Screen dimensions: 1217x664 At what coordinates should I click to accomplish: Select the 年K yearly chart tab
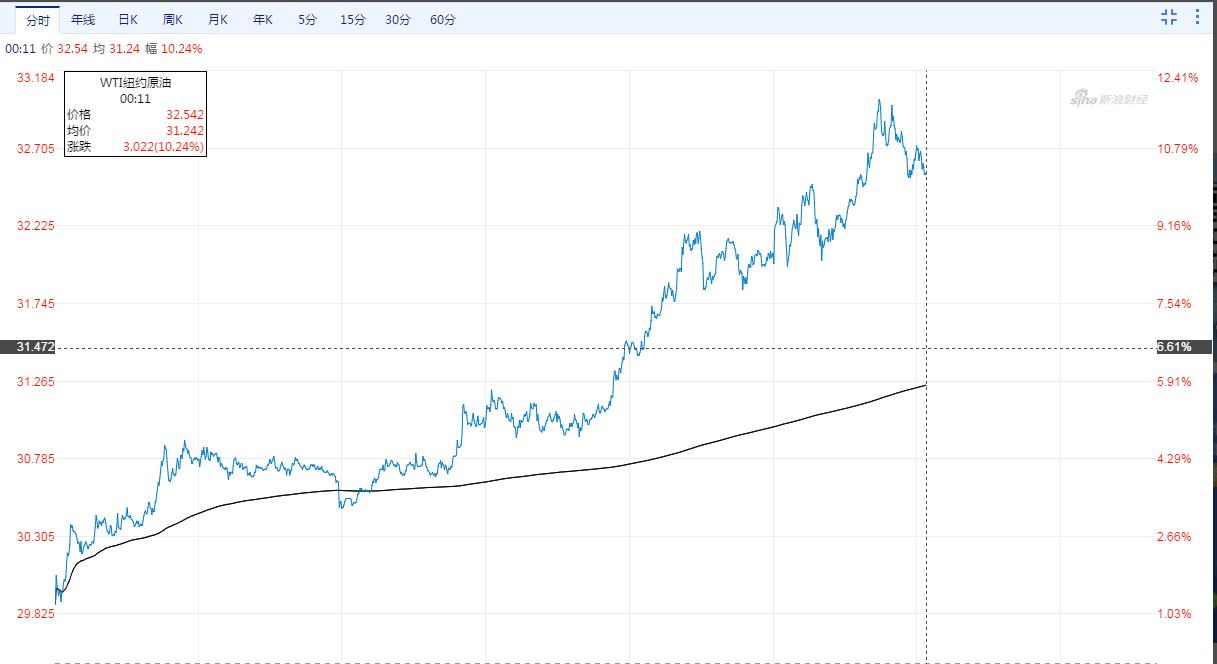(263, 20)
